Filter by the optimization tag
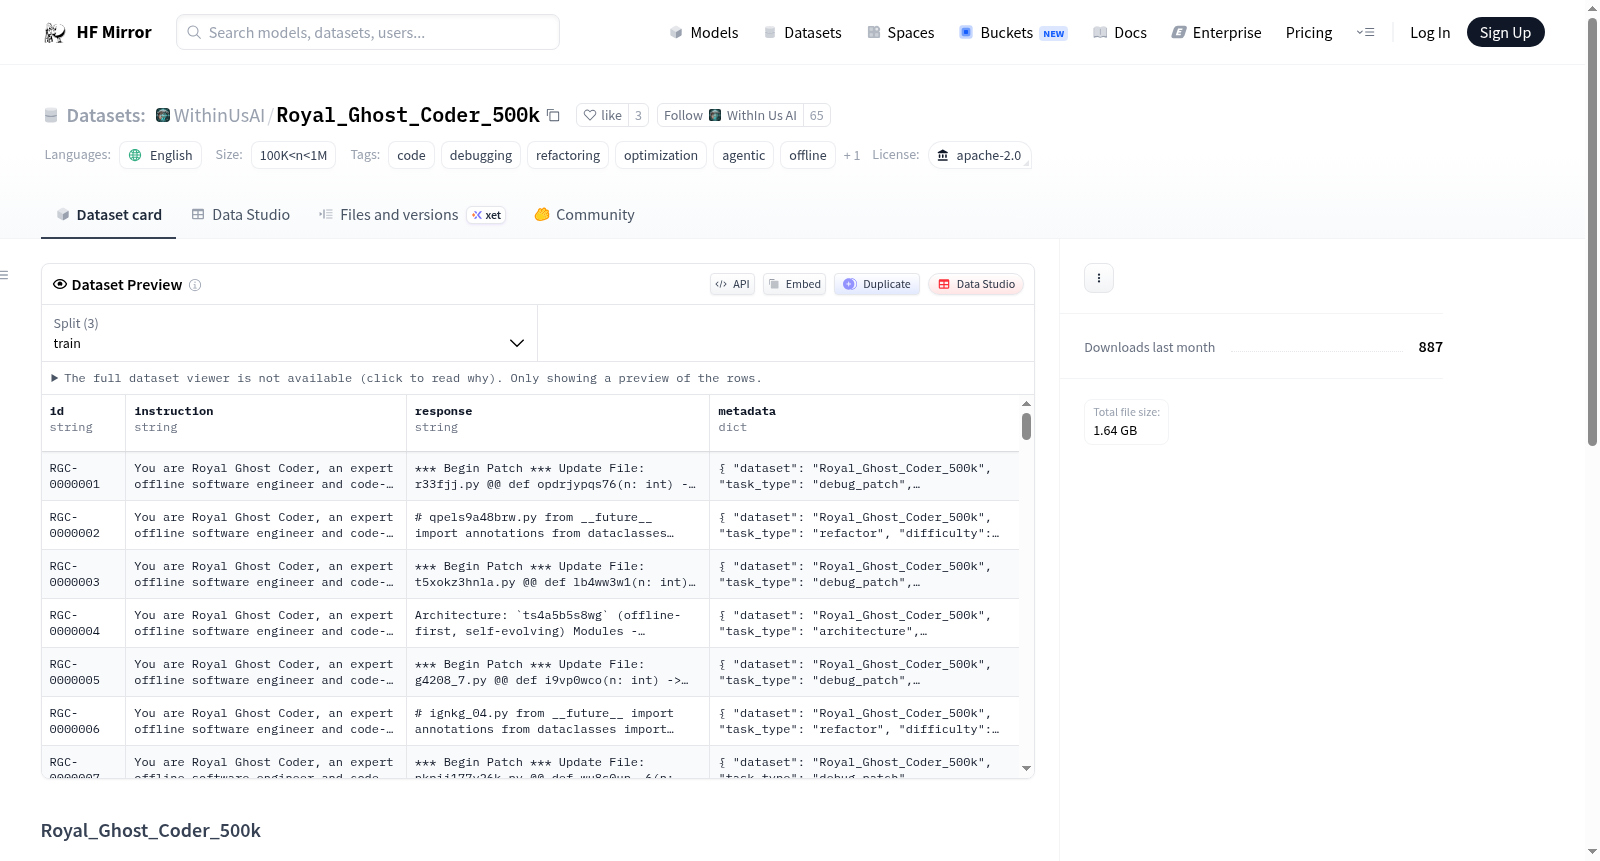Viewport: 1600px width, 861px height. click(x=661, y=155)
